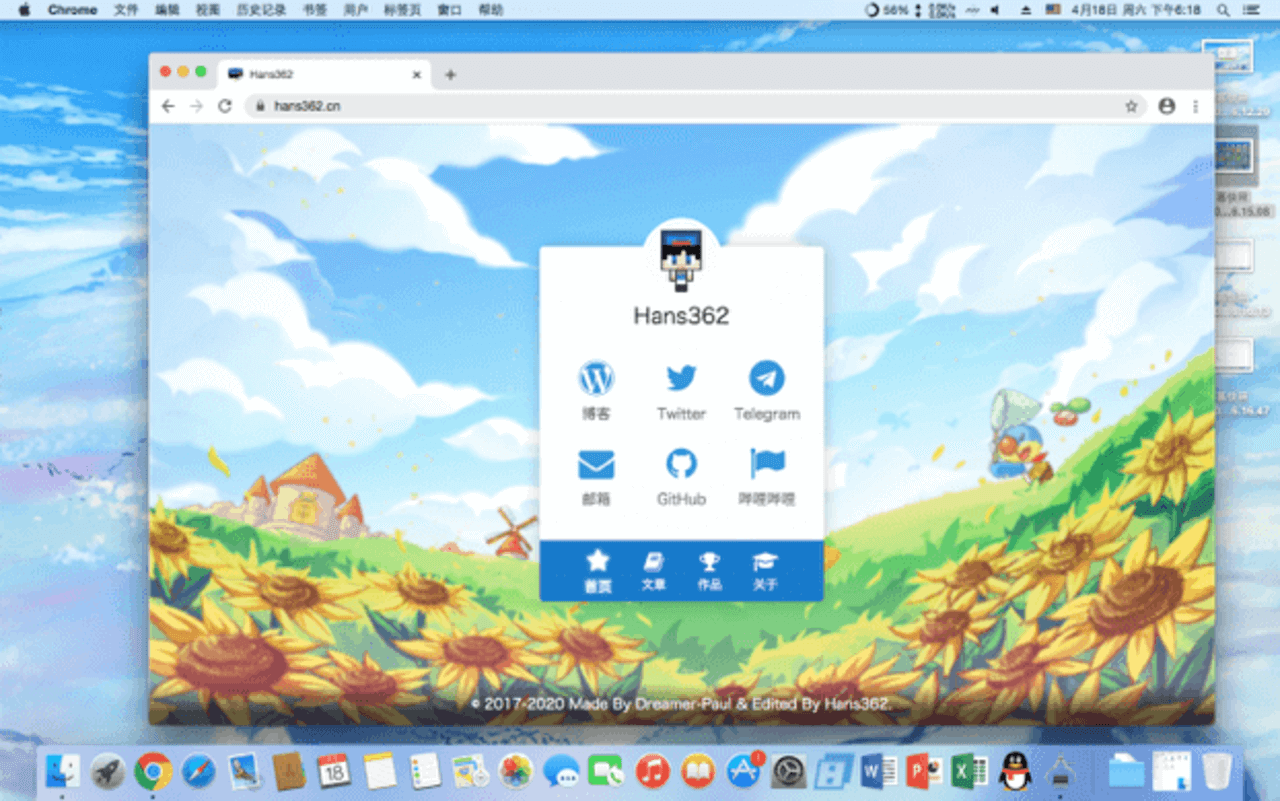The height and width of the screenshot is (801, 1280).
Task: Open the 书签 menu
Action: 314,10
